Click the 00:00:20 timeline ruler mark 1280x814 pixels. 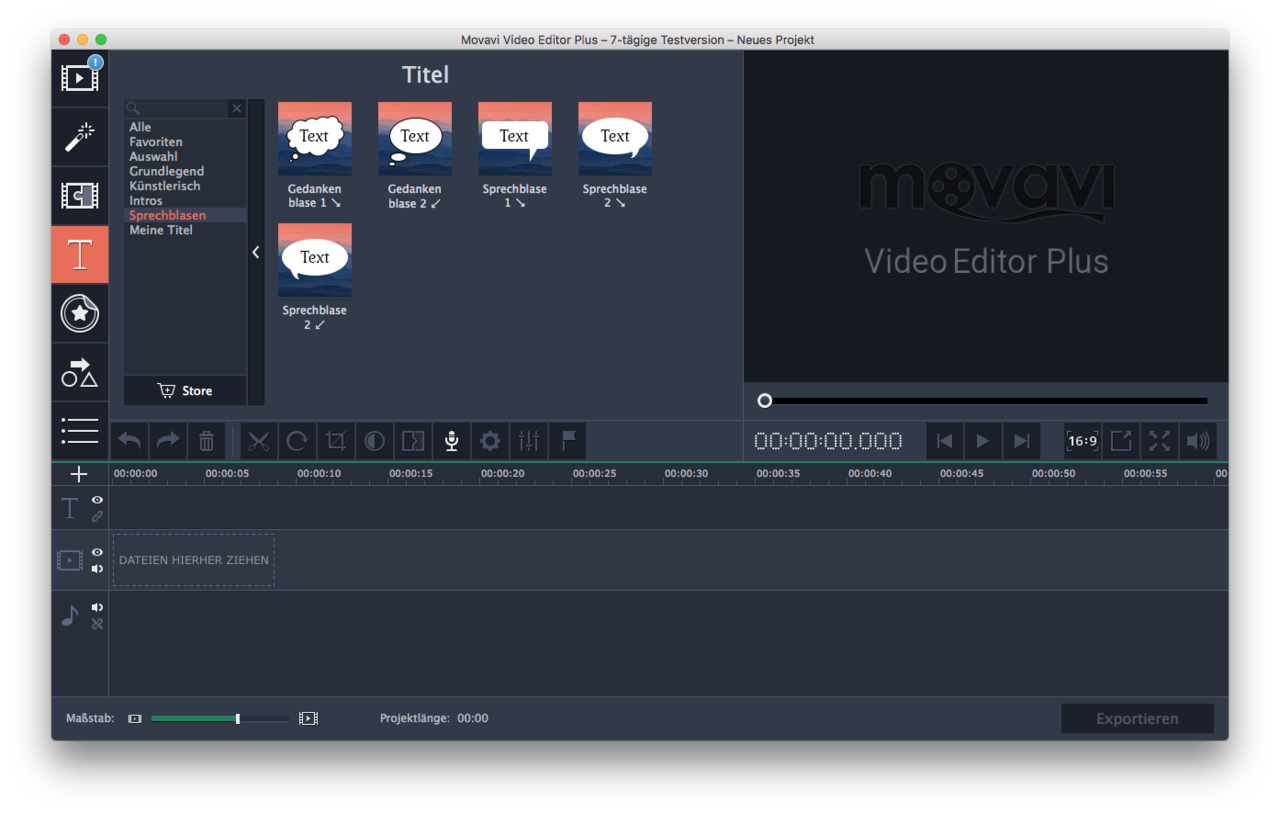coord(502,474)
